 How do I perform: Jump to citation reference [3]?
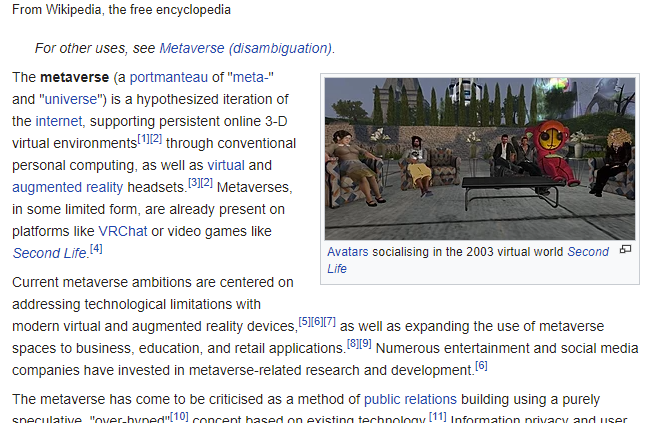194,182
